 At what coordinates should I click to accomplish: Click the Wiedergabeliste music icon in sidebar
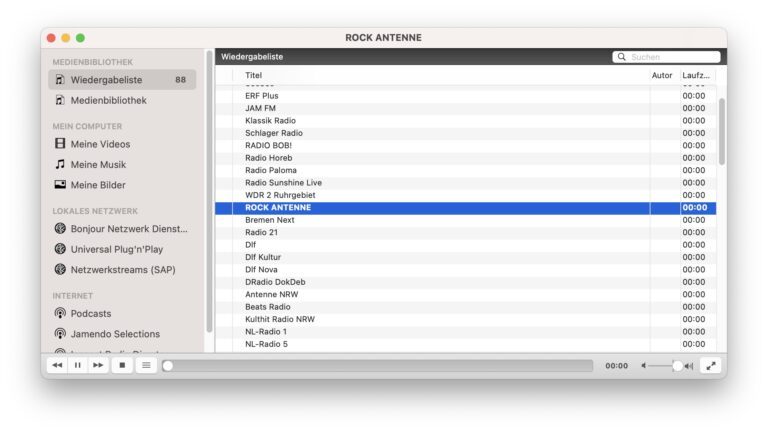[60, 79]
